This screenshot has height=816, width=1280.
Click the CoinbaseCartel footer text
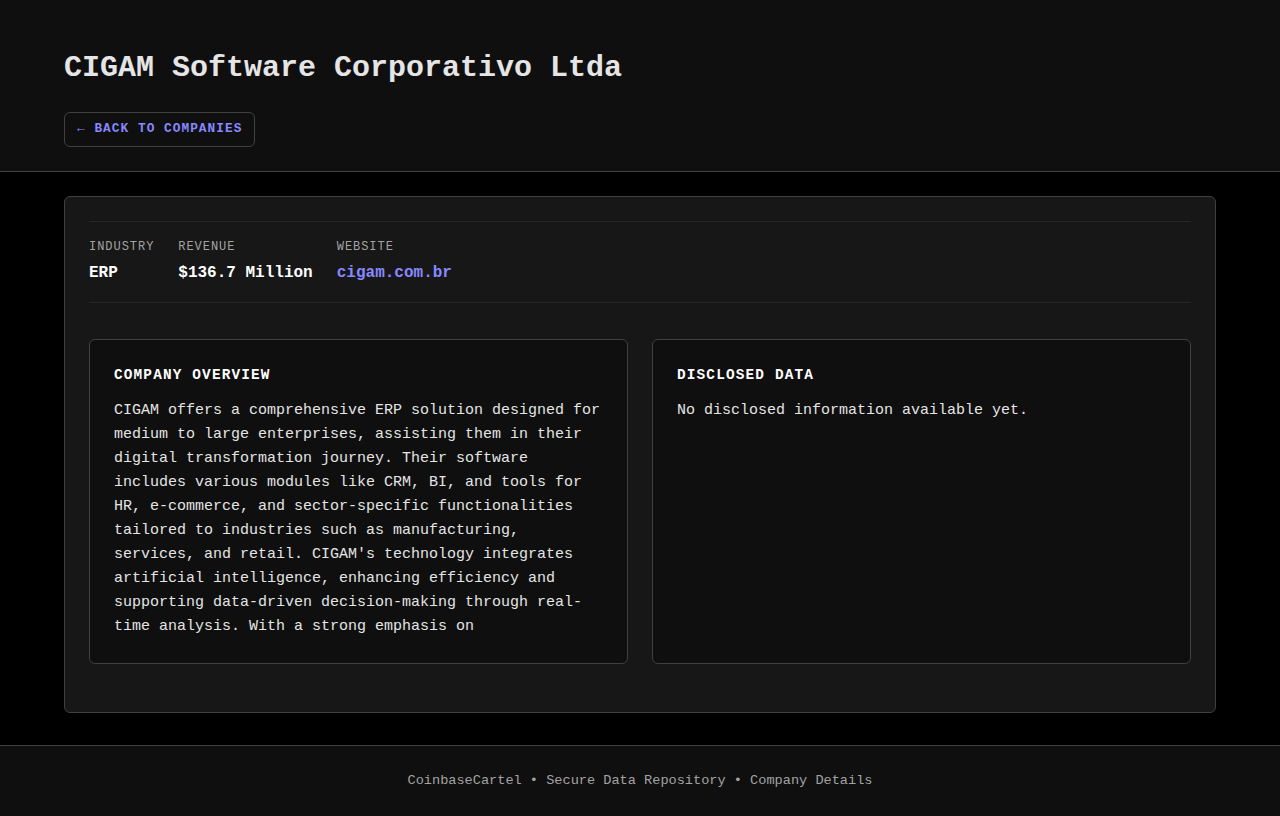[464, 780]
